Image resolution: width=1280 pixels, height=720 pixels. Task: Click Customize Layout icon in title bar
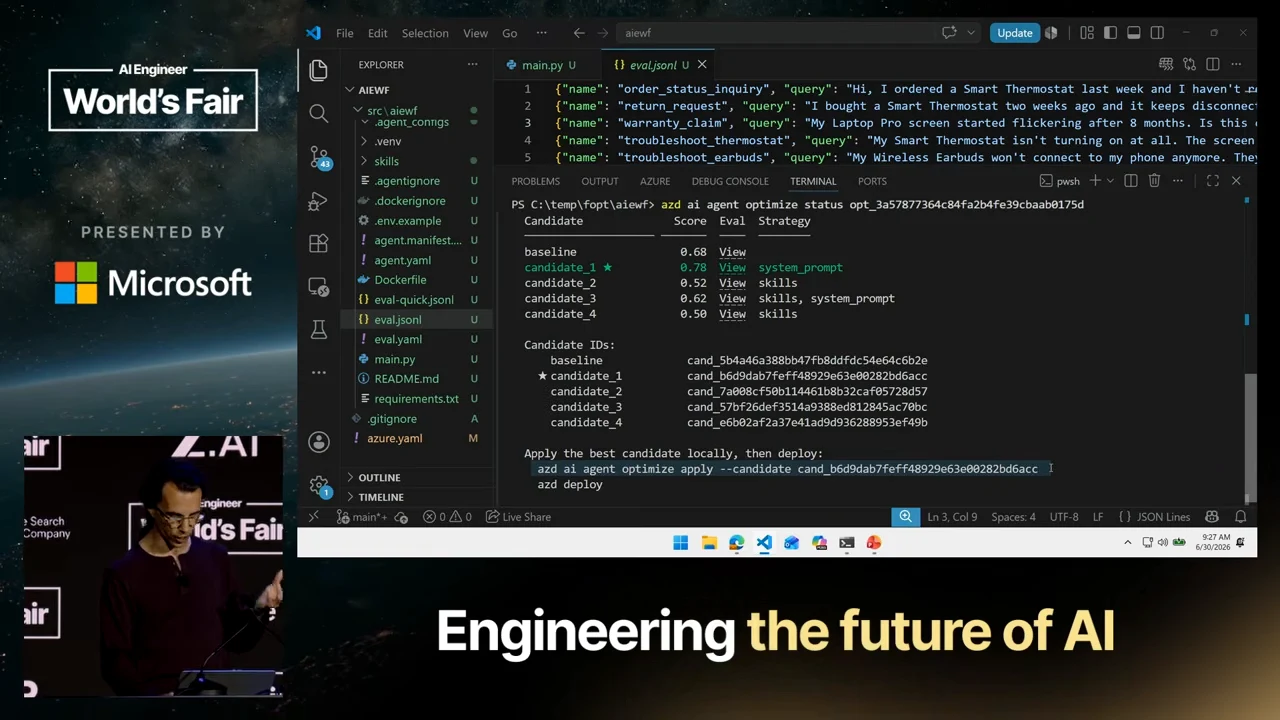[1087, 33]
